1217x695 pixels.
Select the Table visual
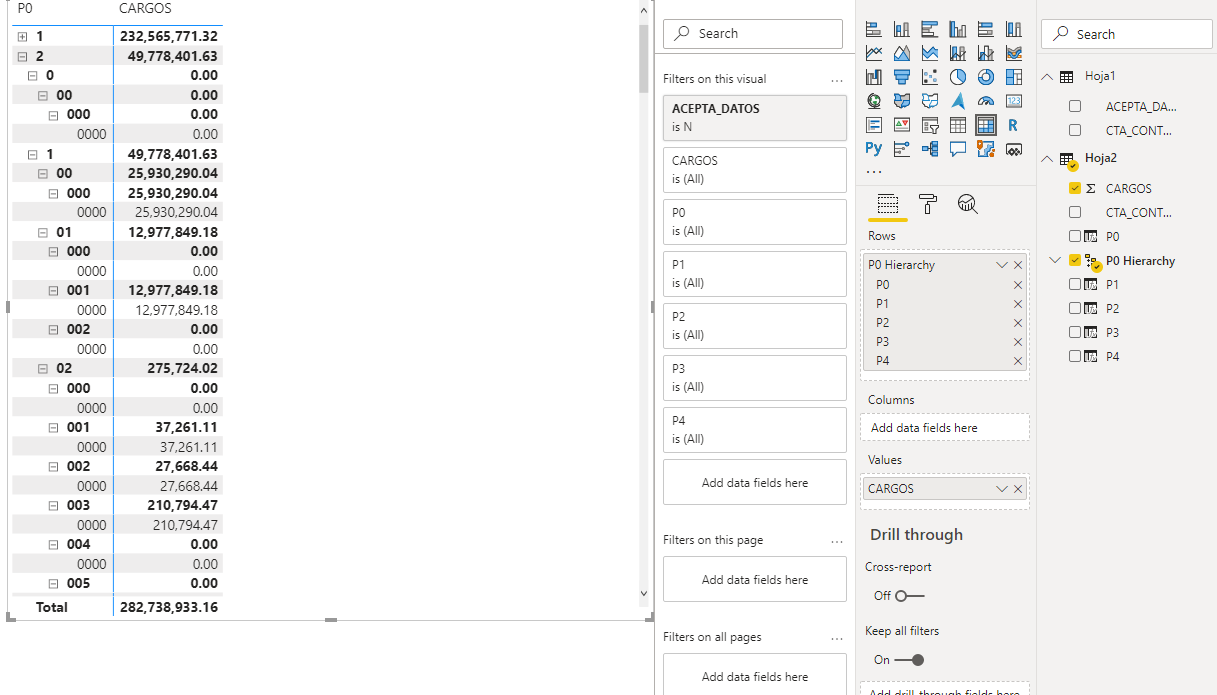(x=958, y=125)
